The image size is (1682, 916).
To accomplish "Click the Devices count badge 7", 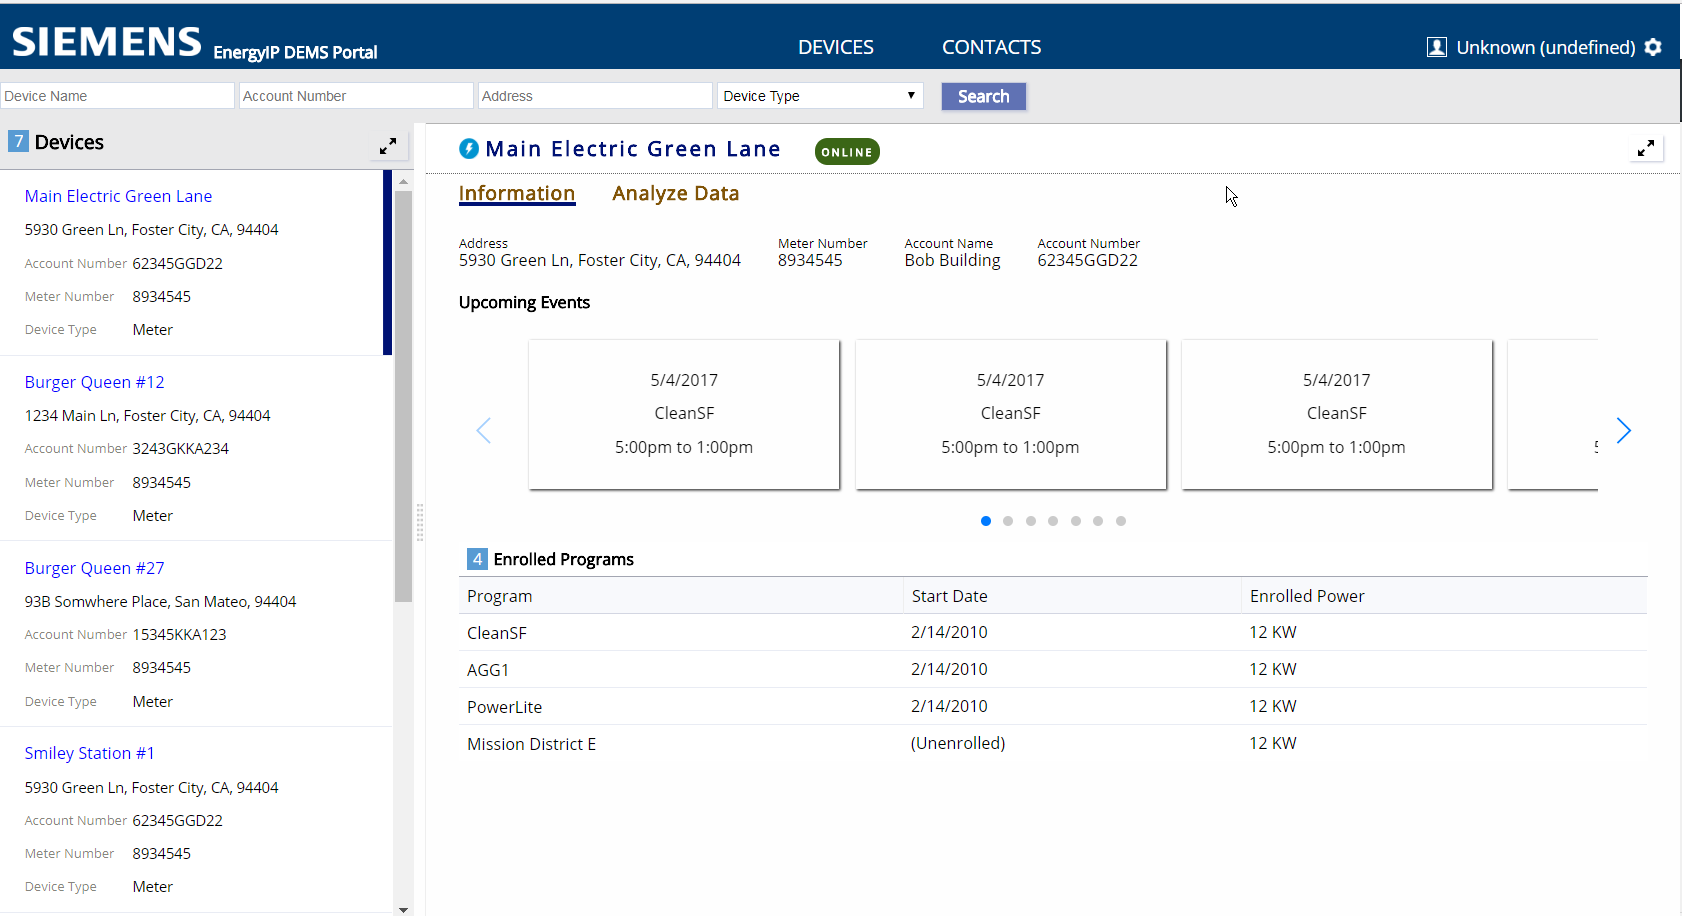I will pyautogui.click(x=18, y=141).
